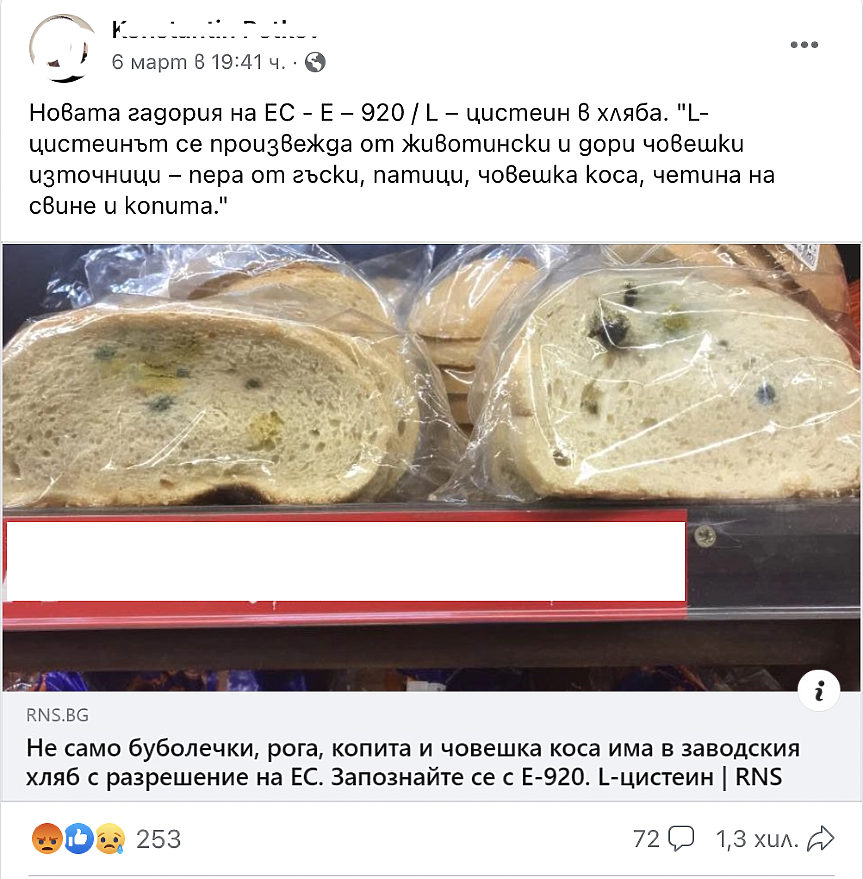
Task: Click the post text mentioning E – 920
Action: point(401,160)
